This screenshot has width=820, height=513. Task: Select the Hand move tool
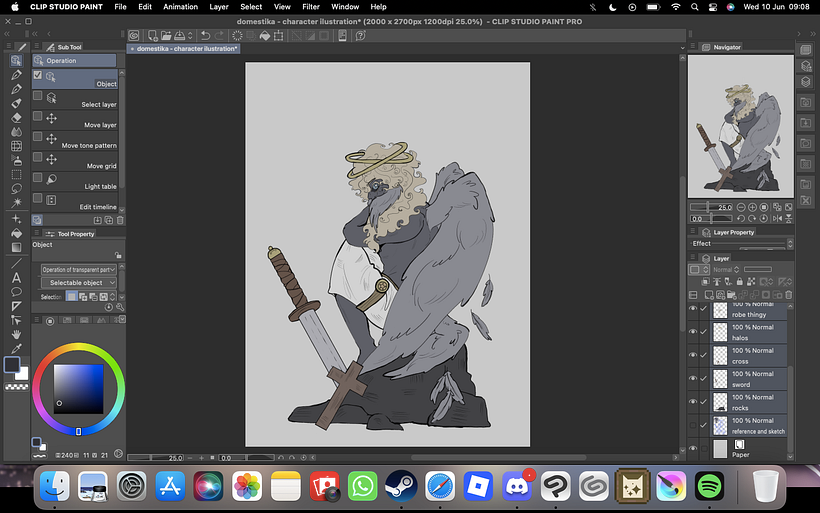pyautogui.click(x=16, y=334)
